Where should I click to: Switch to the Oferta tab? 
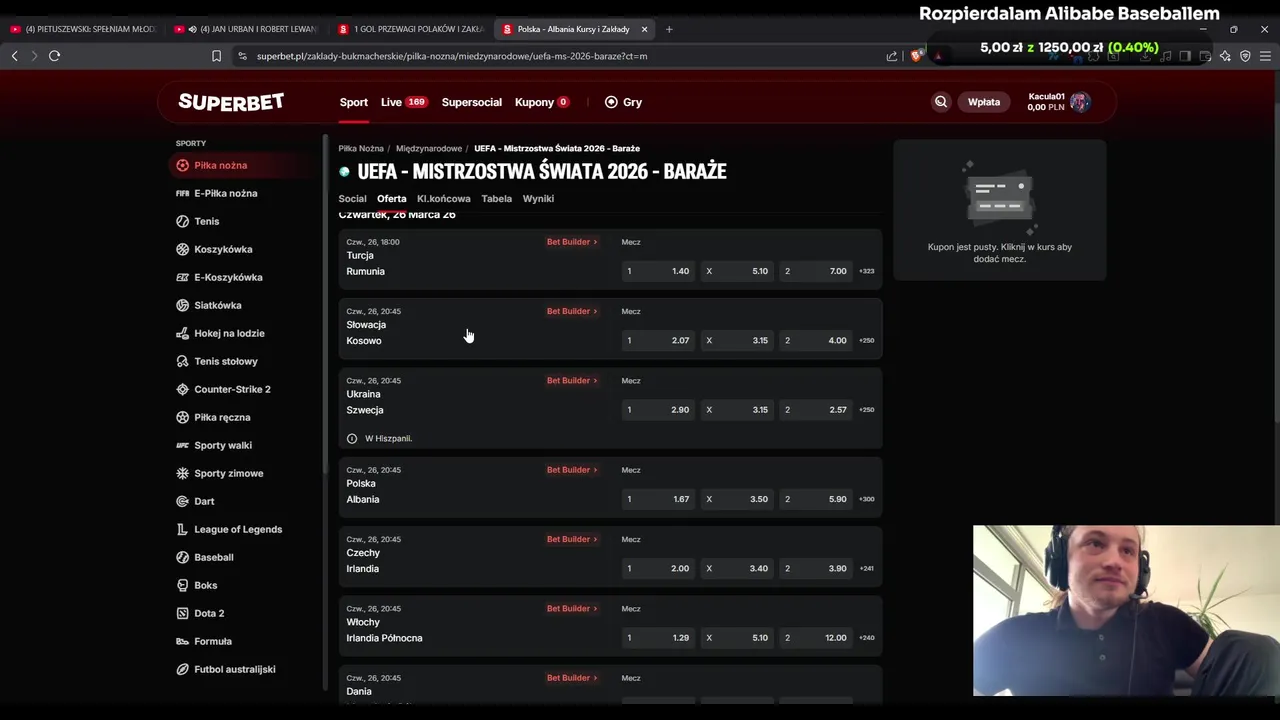click(391, 198)
